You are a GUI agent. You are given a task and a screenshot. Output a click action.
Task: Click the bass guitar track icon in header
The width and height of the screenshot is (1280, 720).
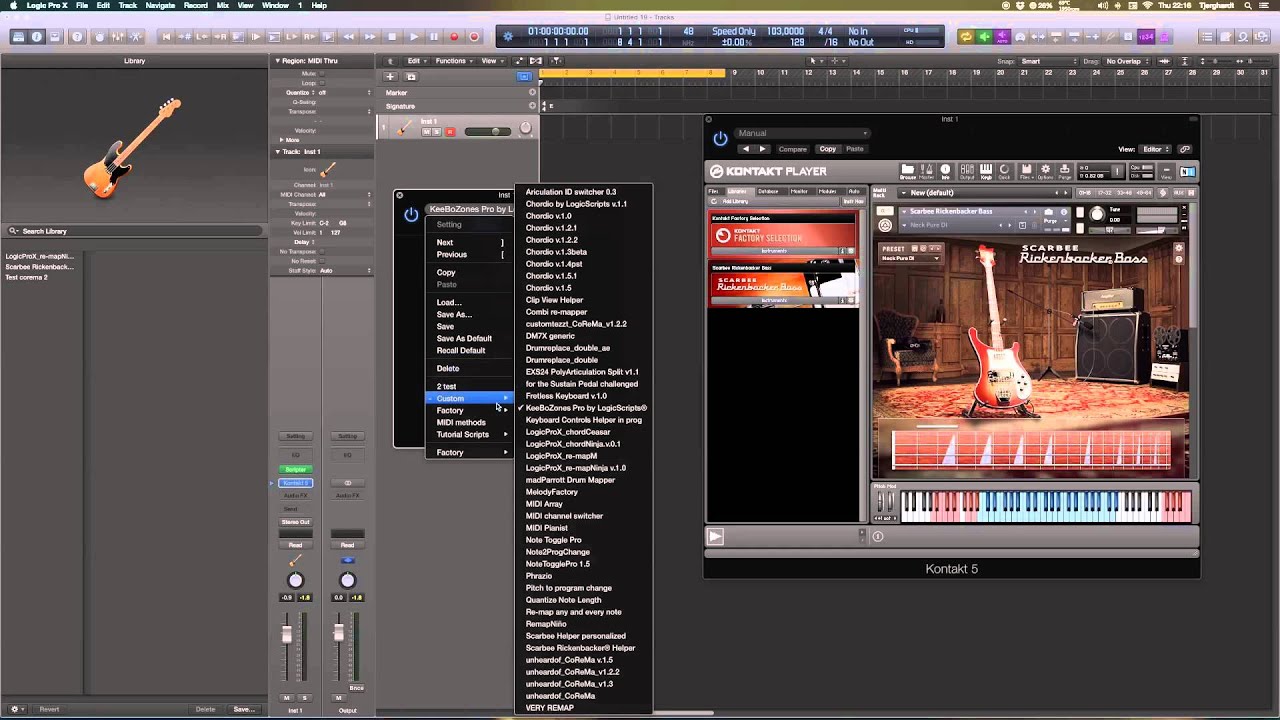[x=403, y=127]
